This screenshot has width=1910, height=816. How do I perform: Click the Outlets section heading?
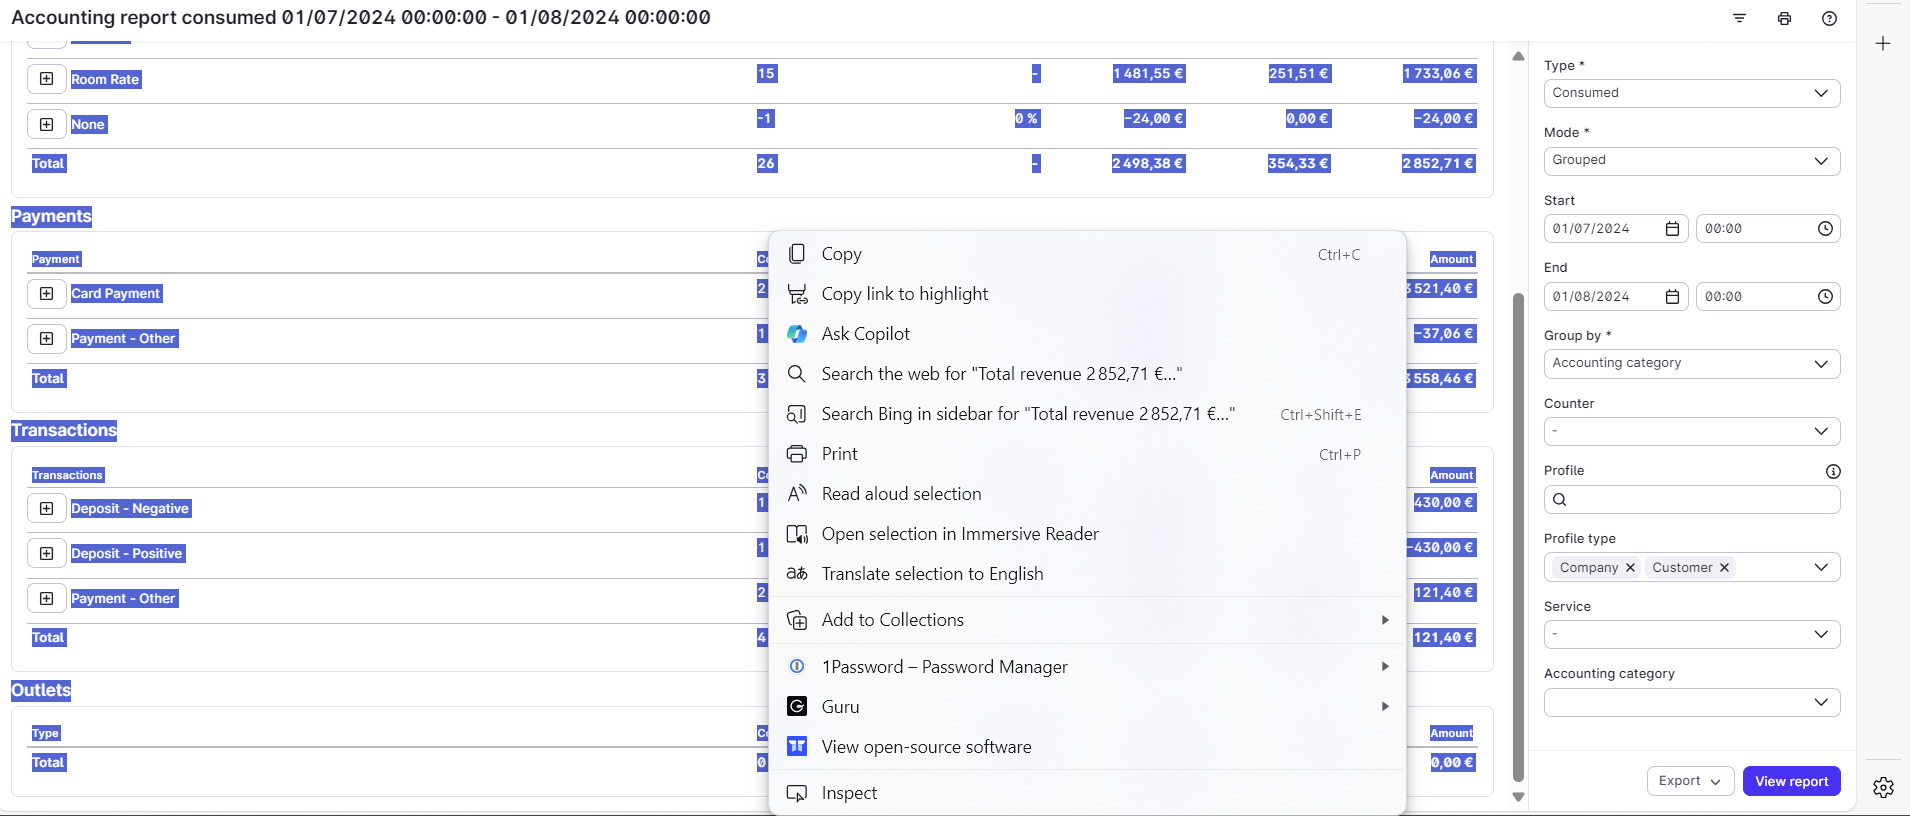[41, 690]
